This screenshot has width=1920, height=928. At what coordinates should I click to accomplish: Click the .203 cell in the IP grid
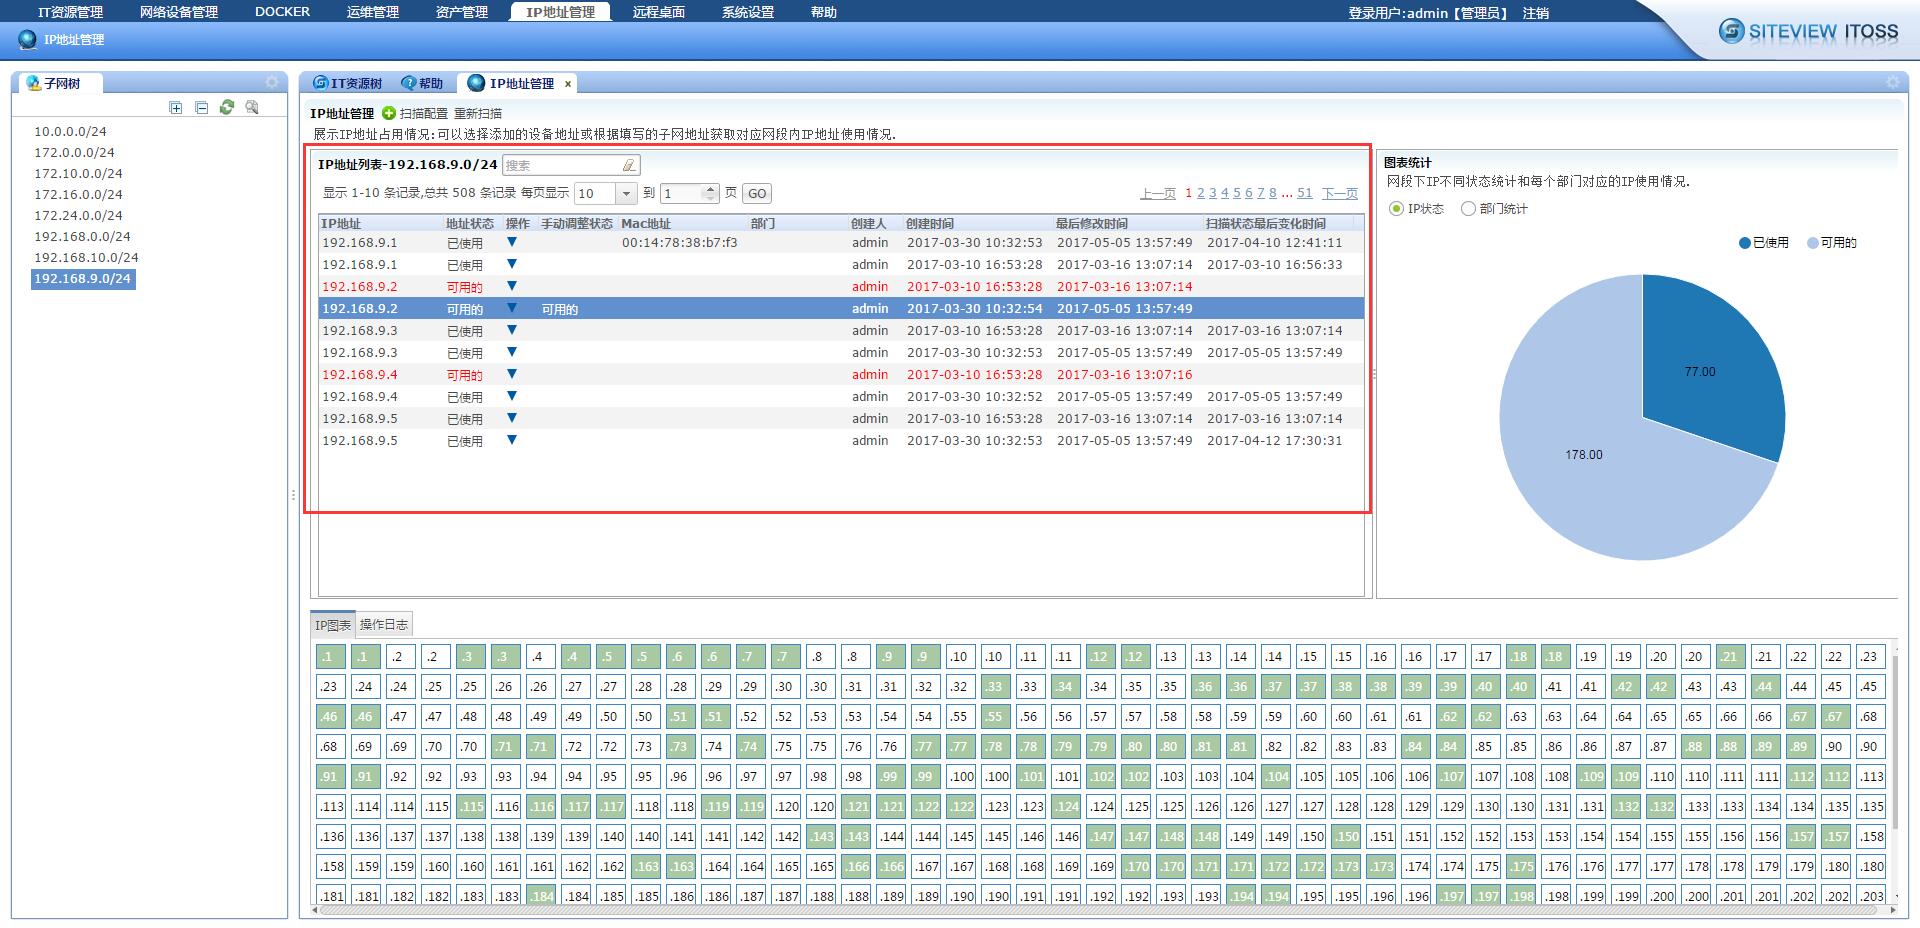[x=1872, y=896]
